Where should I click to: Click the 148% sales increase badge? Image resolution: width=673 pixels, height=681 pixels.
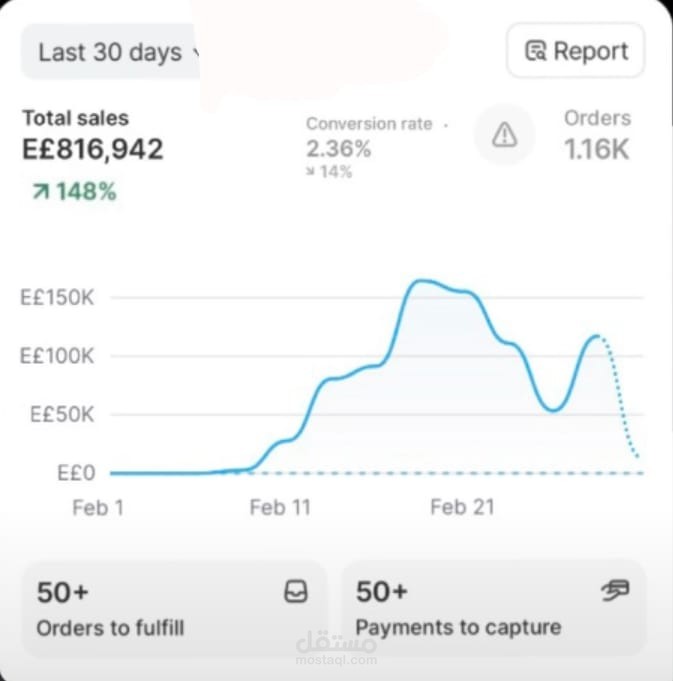75,192
